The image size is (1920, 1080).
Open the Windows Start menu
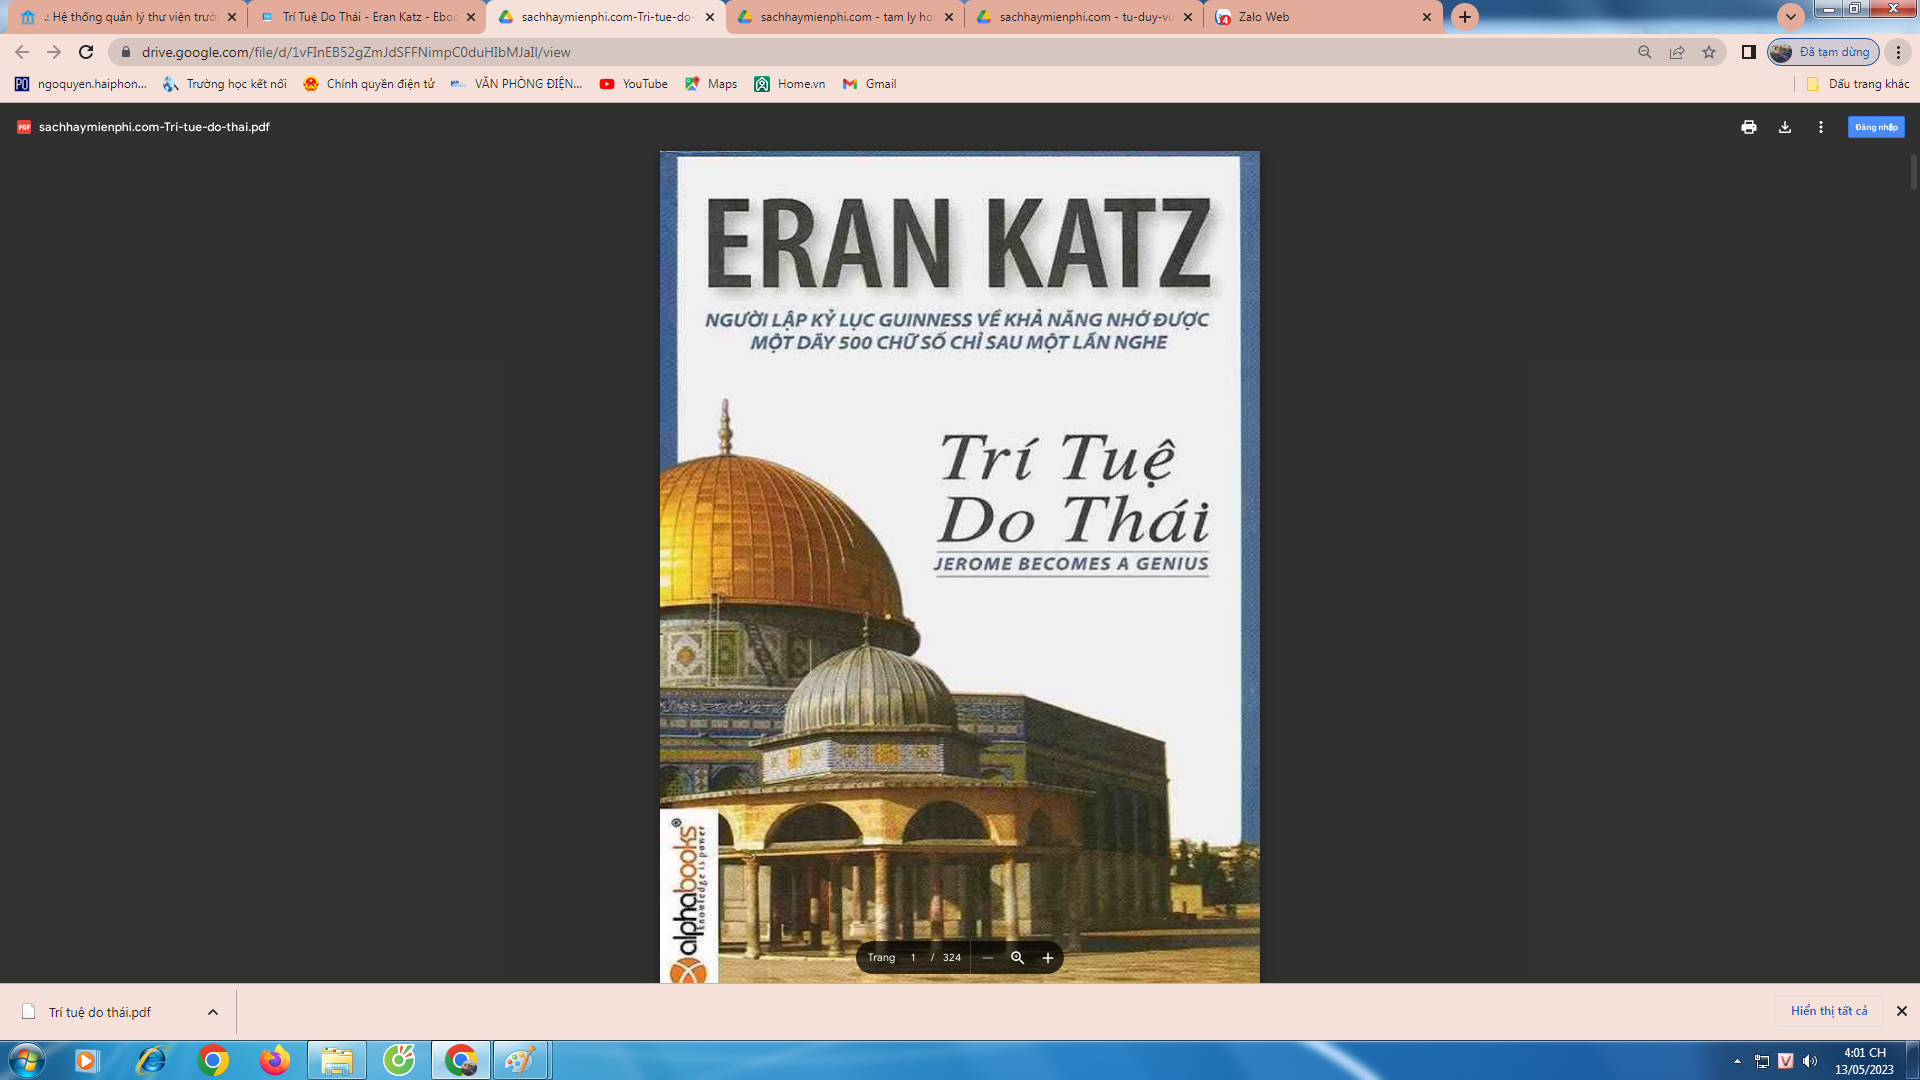(x=26, y=1060)
